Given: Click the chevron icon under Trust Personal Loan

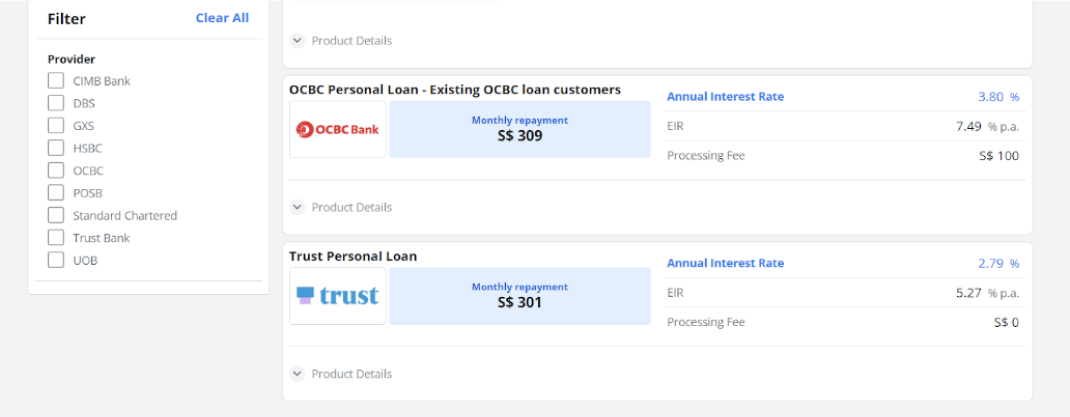Looking at the screenshot, I should click(297, 373).
